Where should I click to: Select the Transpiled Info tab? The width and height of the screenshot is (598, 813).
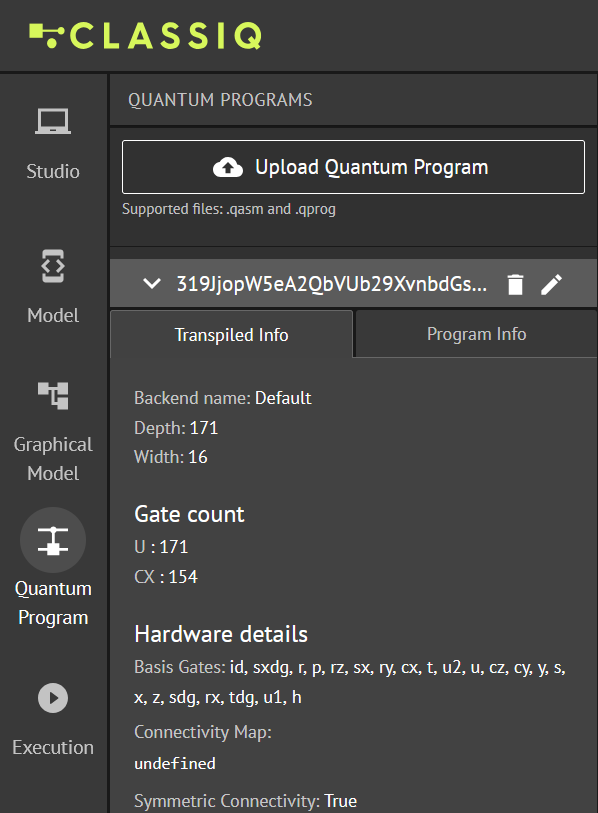pyautogui.click(x=231, y=334)
